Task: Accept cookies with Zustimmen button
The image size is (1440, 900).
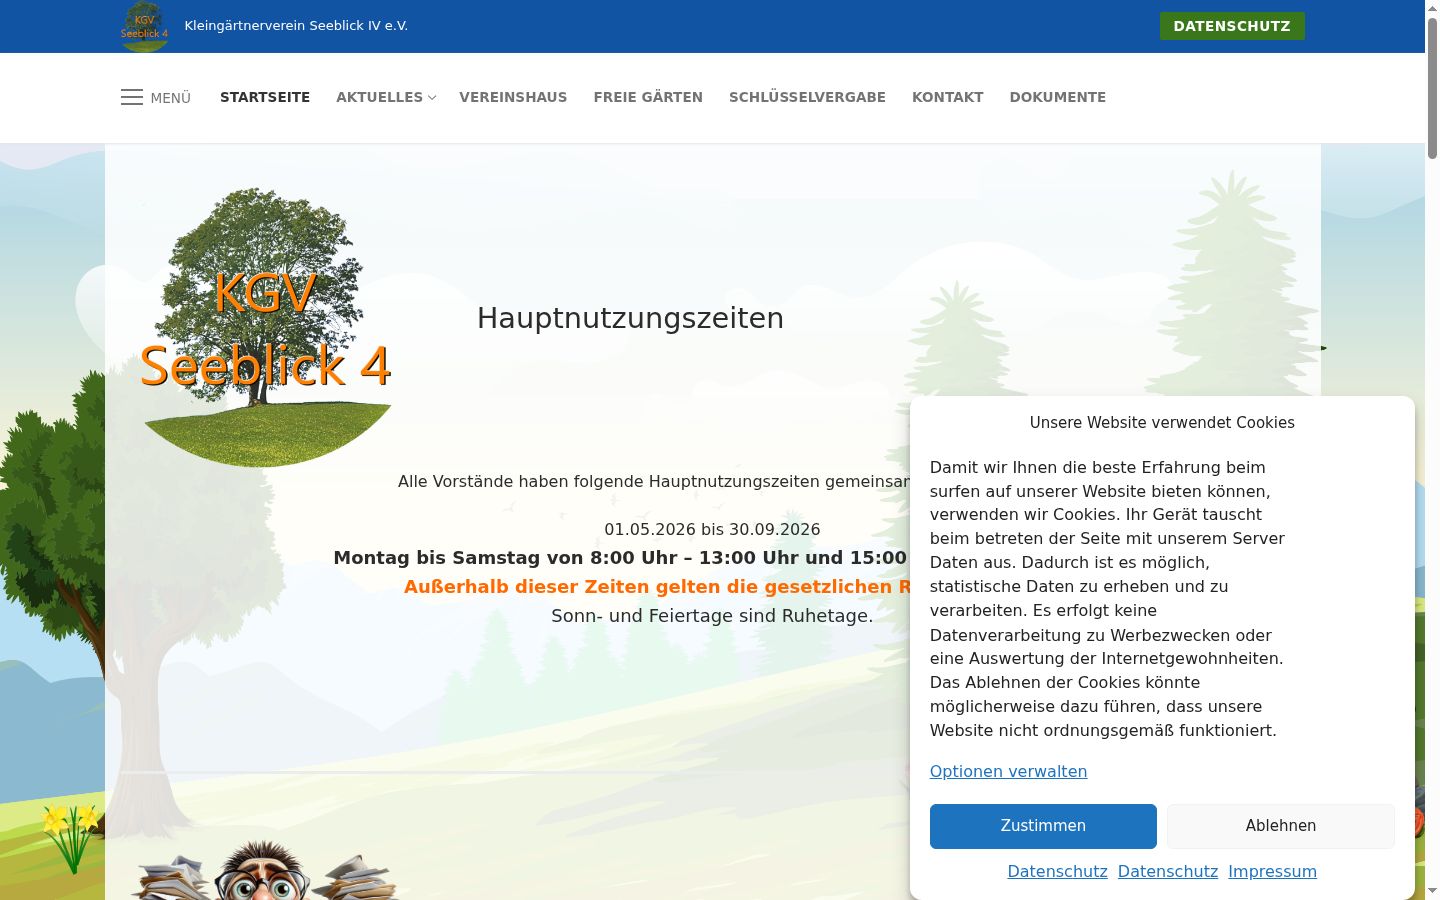Action: pos(1043,826)
